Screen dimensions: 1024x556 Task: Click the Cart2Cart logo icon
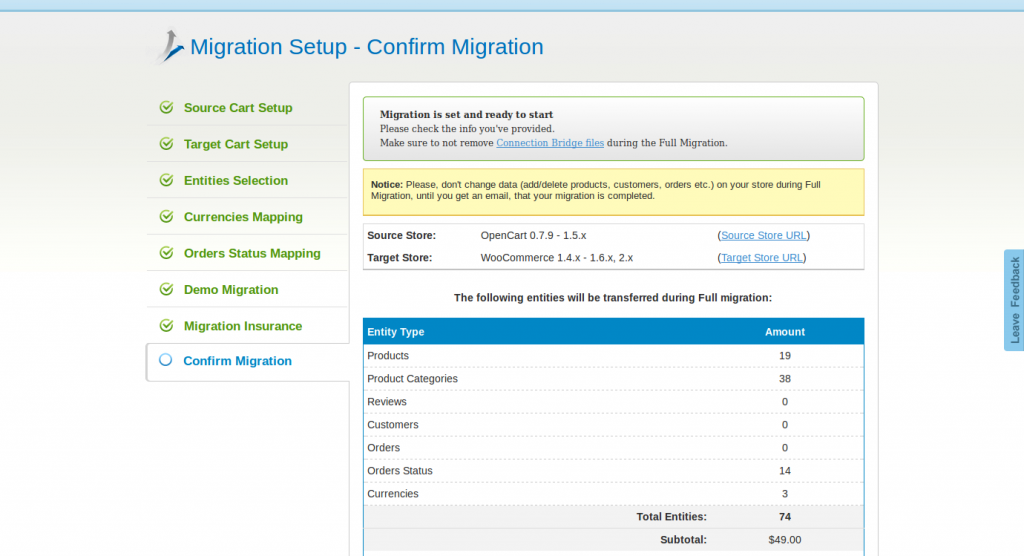[x=171, y=45]
